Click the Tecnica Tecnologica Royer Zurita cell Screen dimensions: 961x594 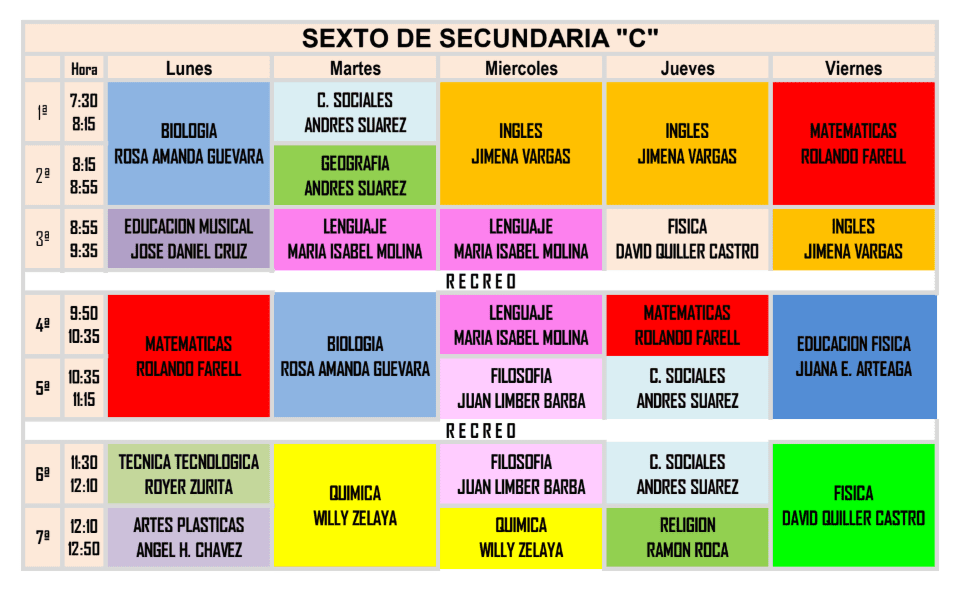click(x=189, y=474)
